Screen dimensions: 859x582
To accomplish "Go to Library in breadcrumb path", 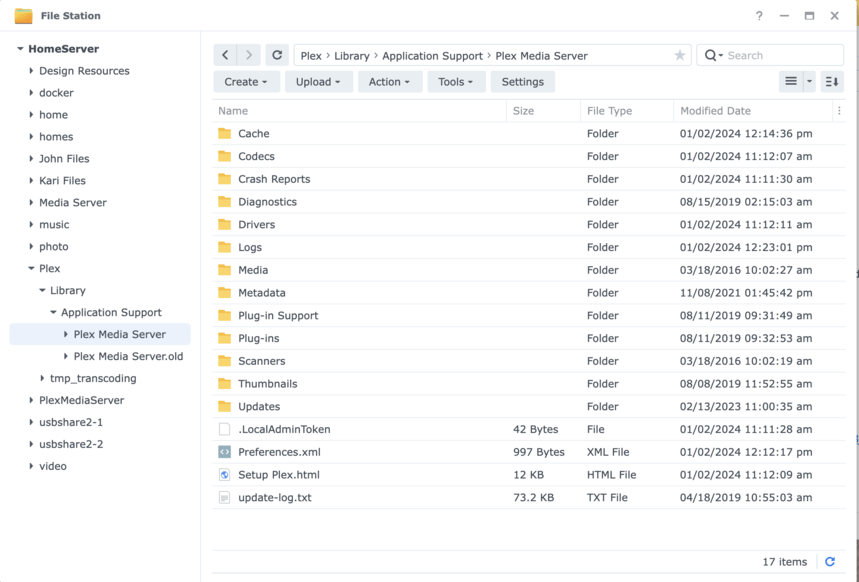I will tap(352, 56).
